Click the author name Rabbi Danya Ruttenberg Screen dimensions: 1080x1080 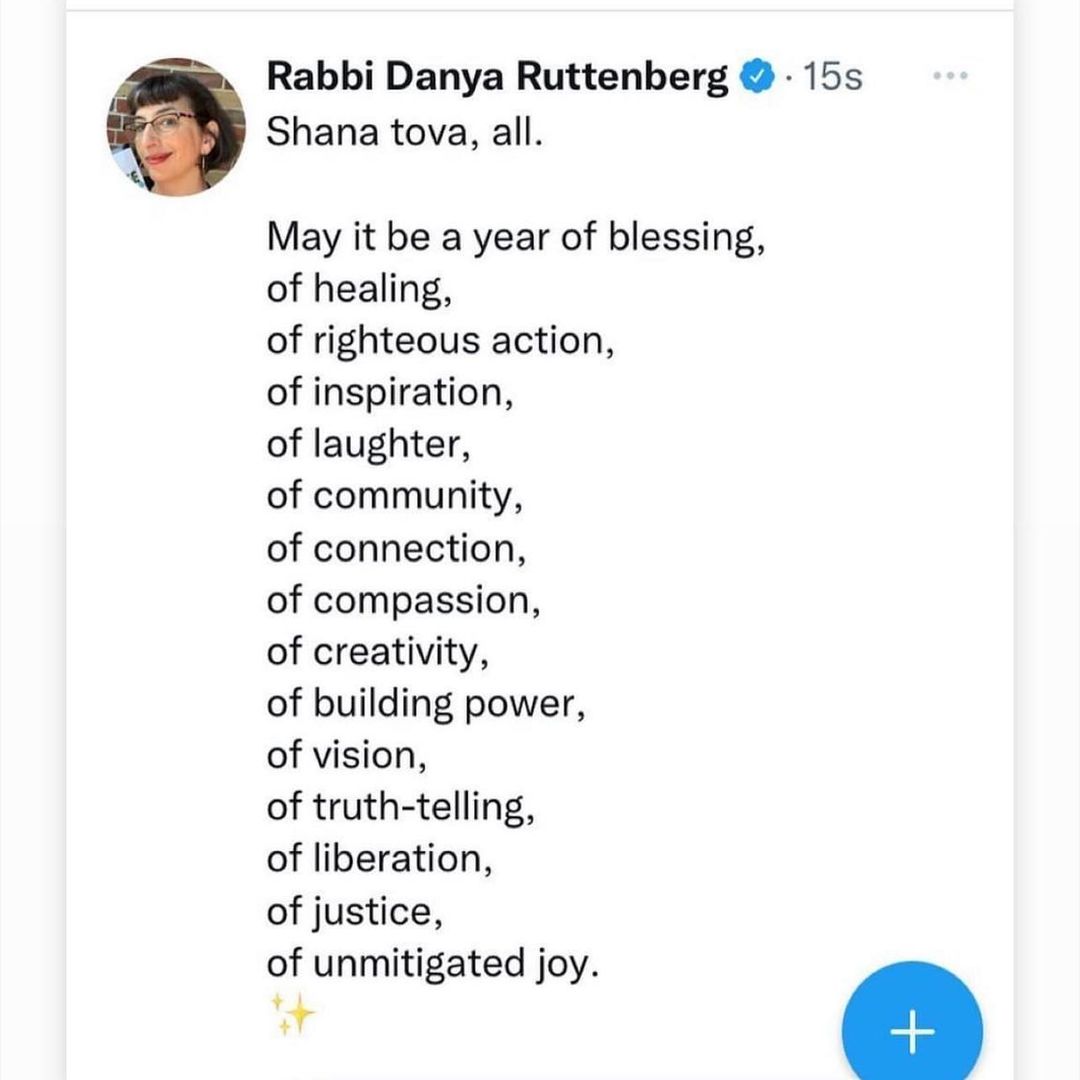(x=497, y=77)
